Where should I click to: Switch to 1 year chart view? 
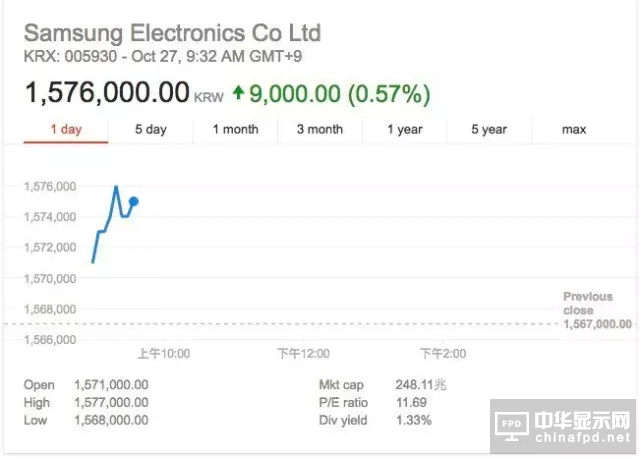click(405, 130)
